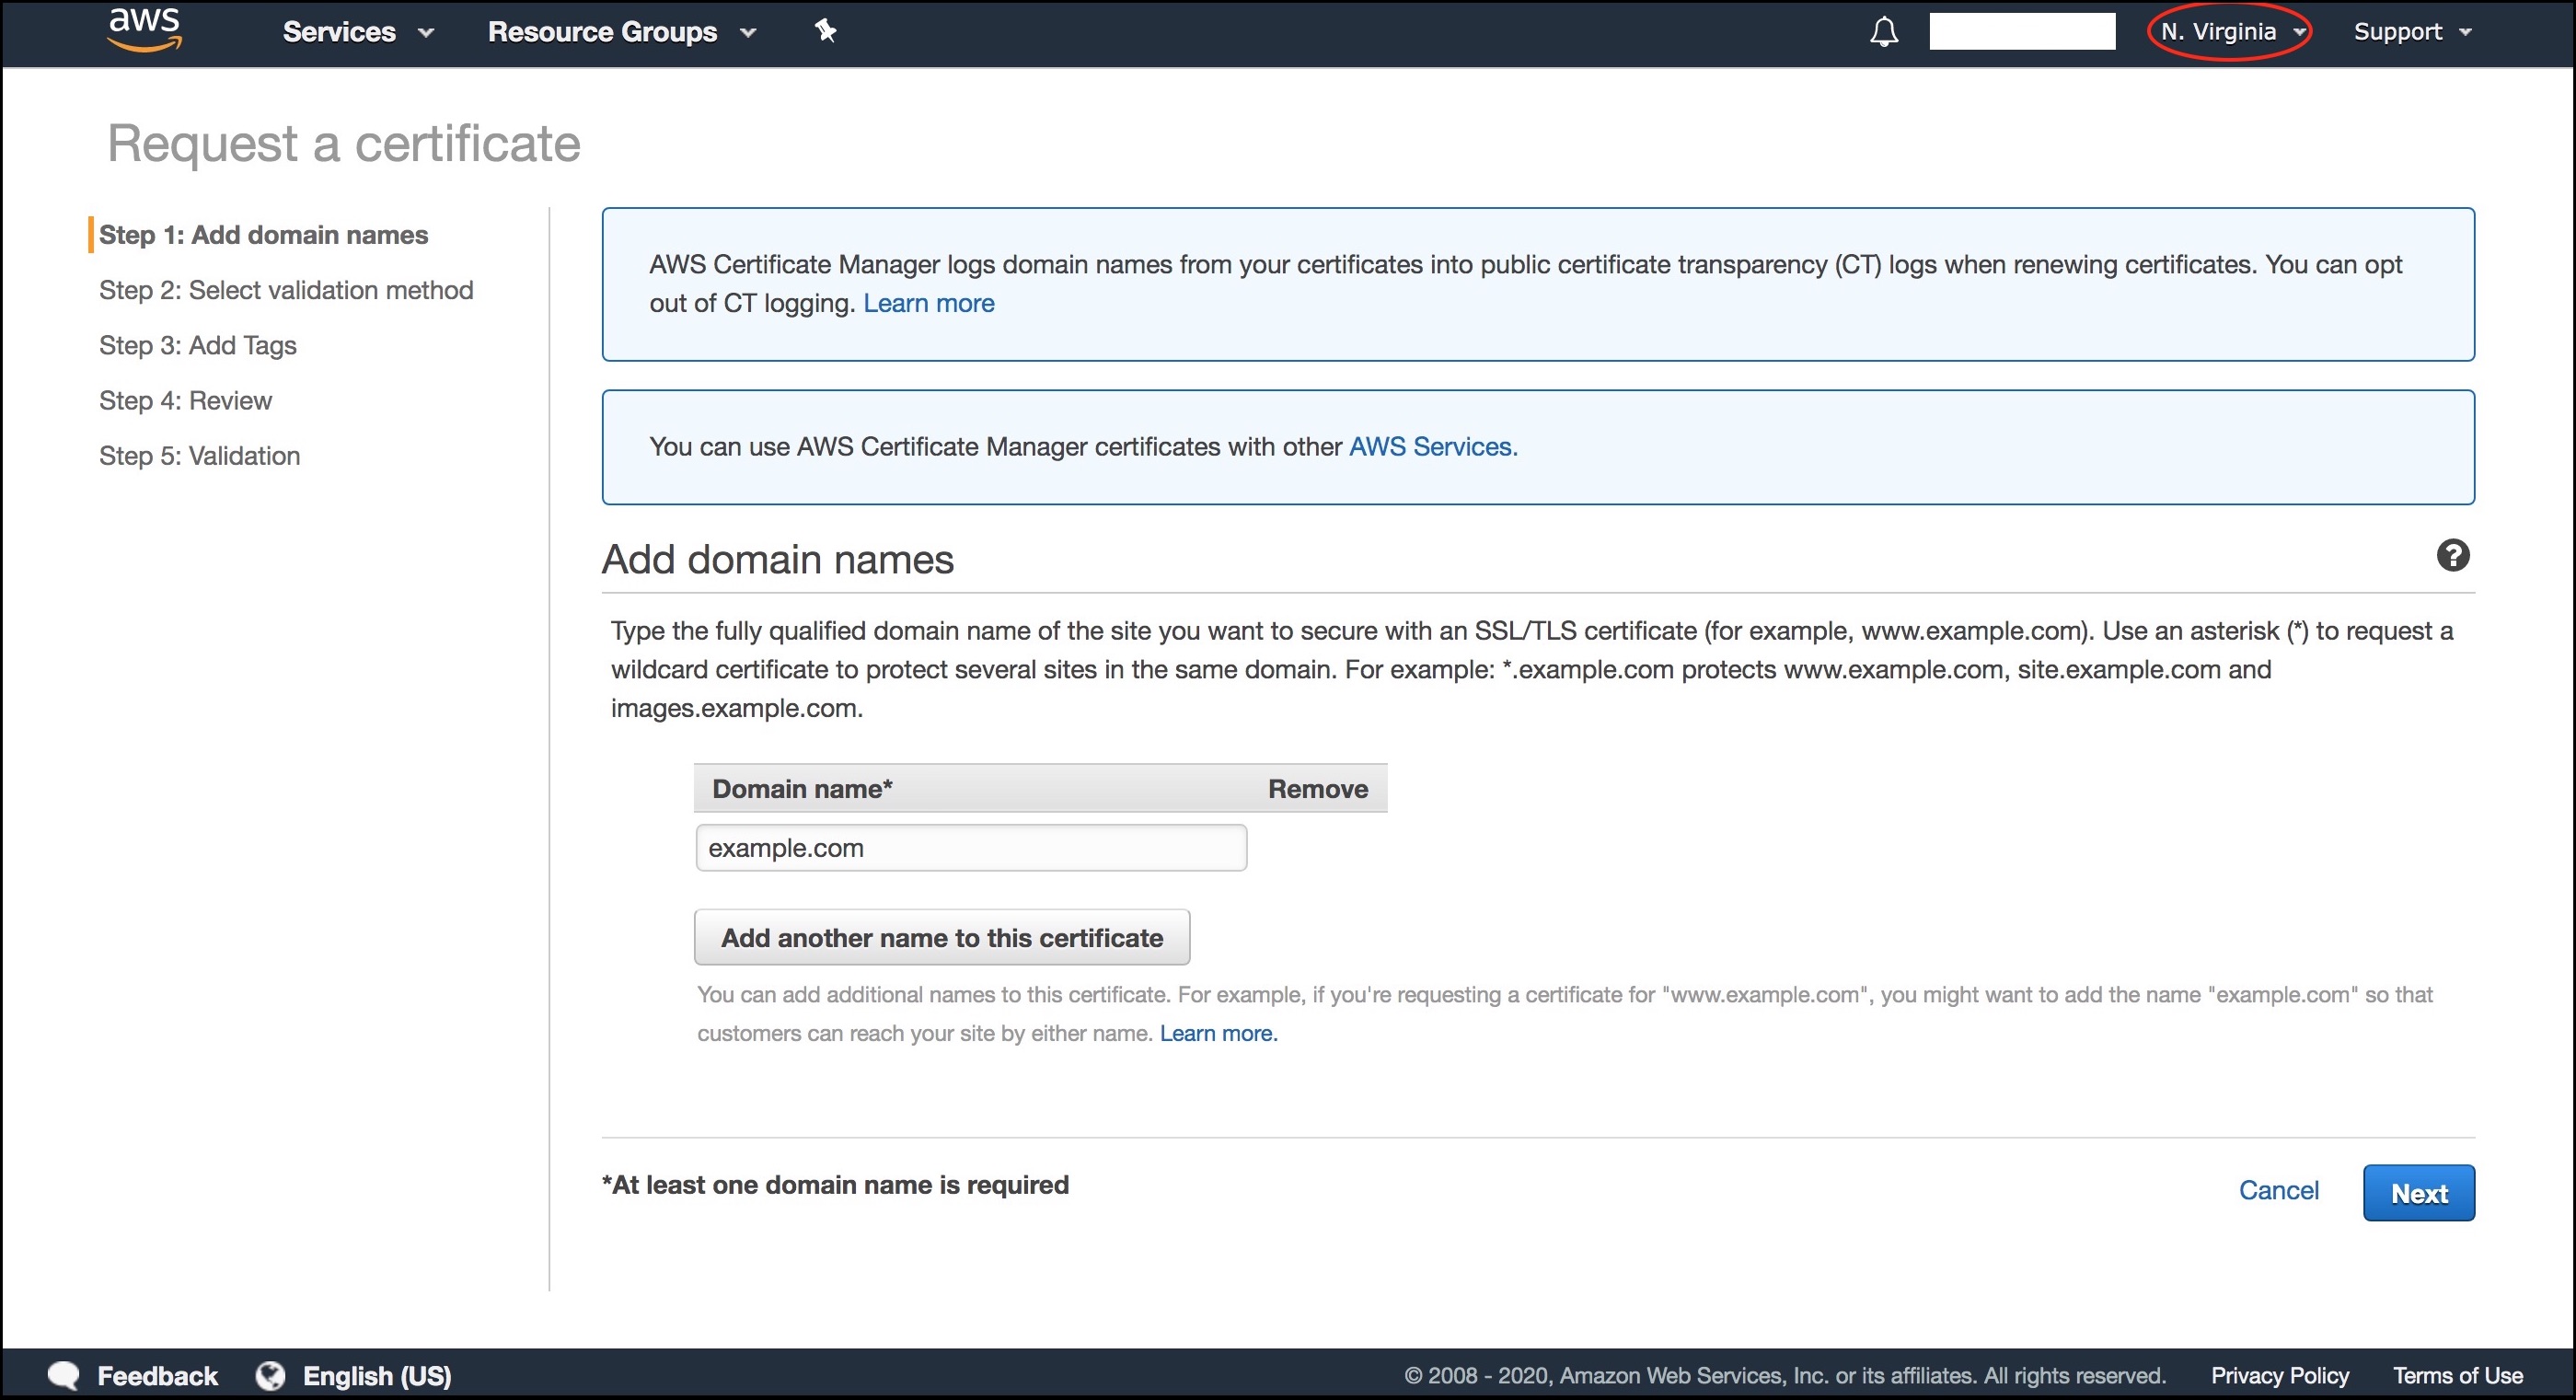
Task: Open the AWS Services link
Action: coord(1433,447)
